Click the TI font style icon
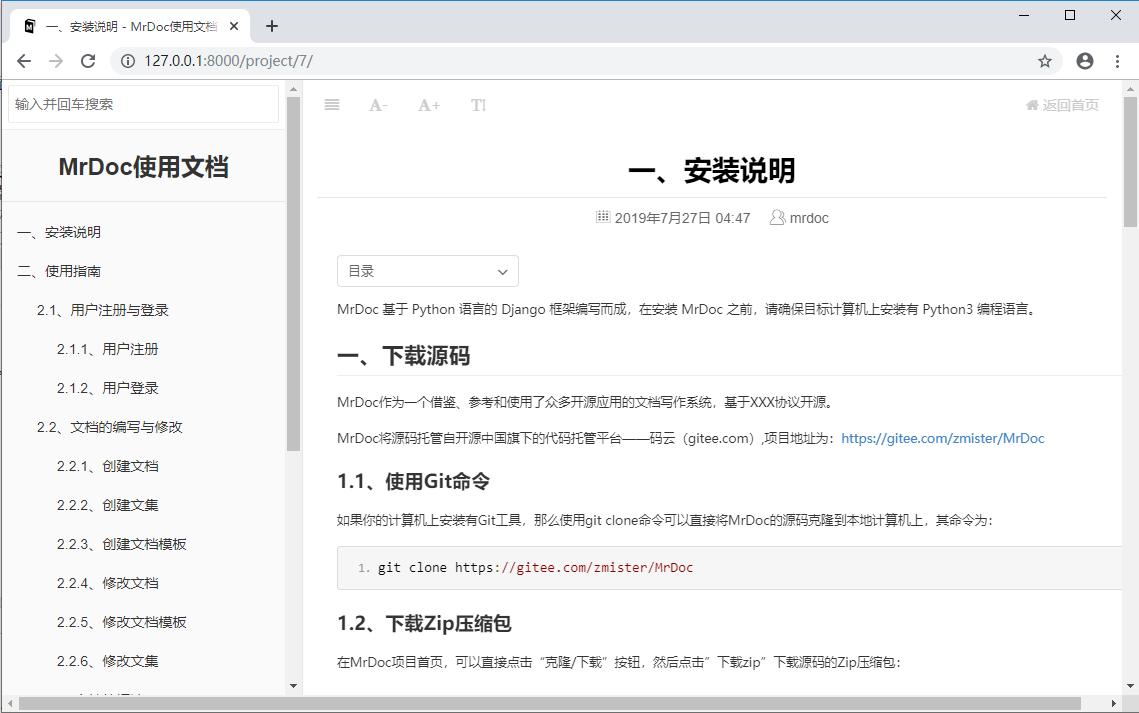Screen dimensions: 1139x713 (x=478, y=105)
